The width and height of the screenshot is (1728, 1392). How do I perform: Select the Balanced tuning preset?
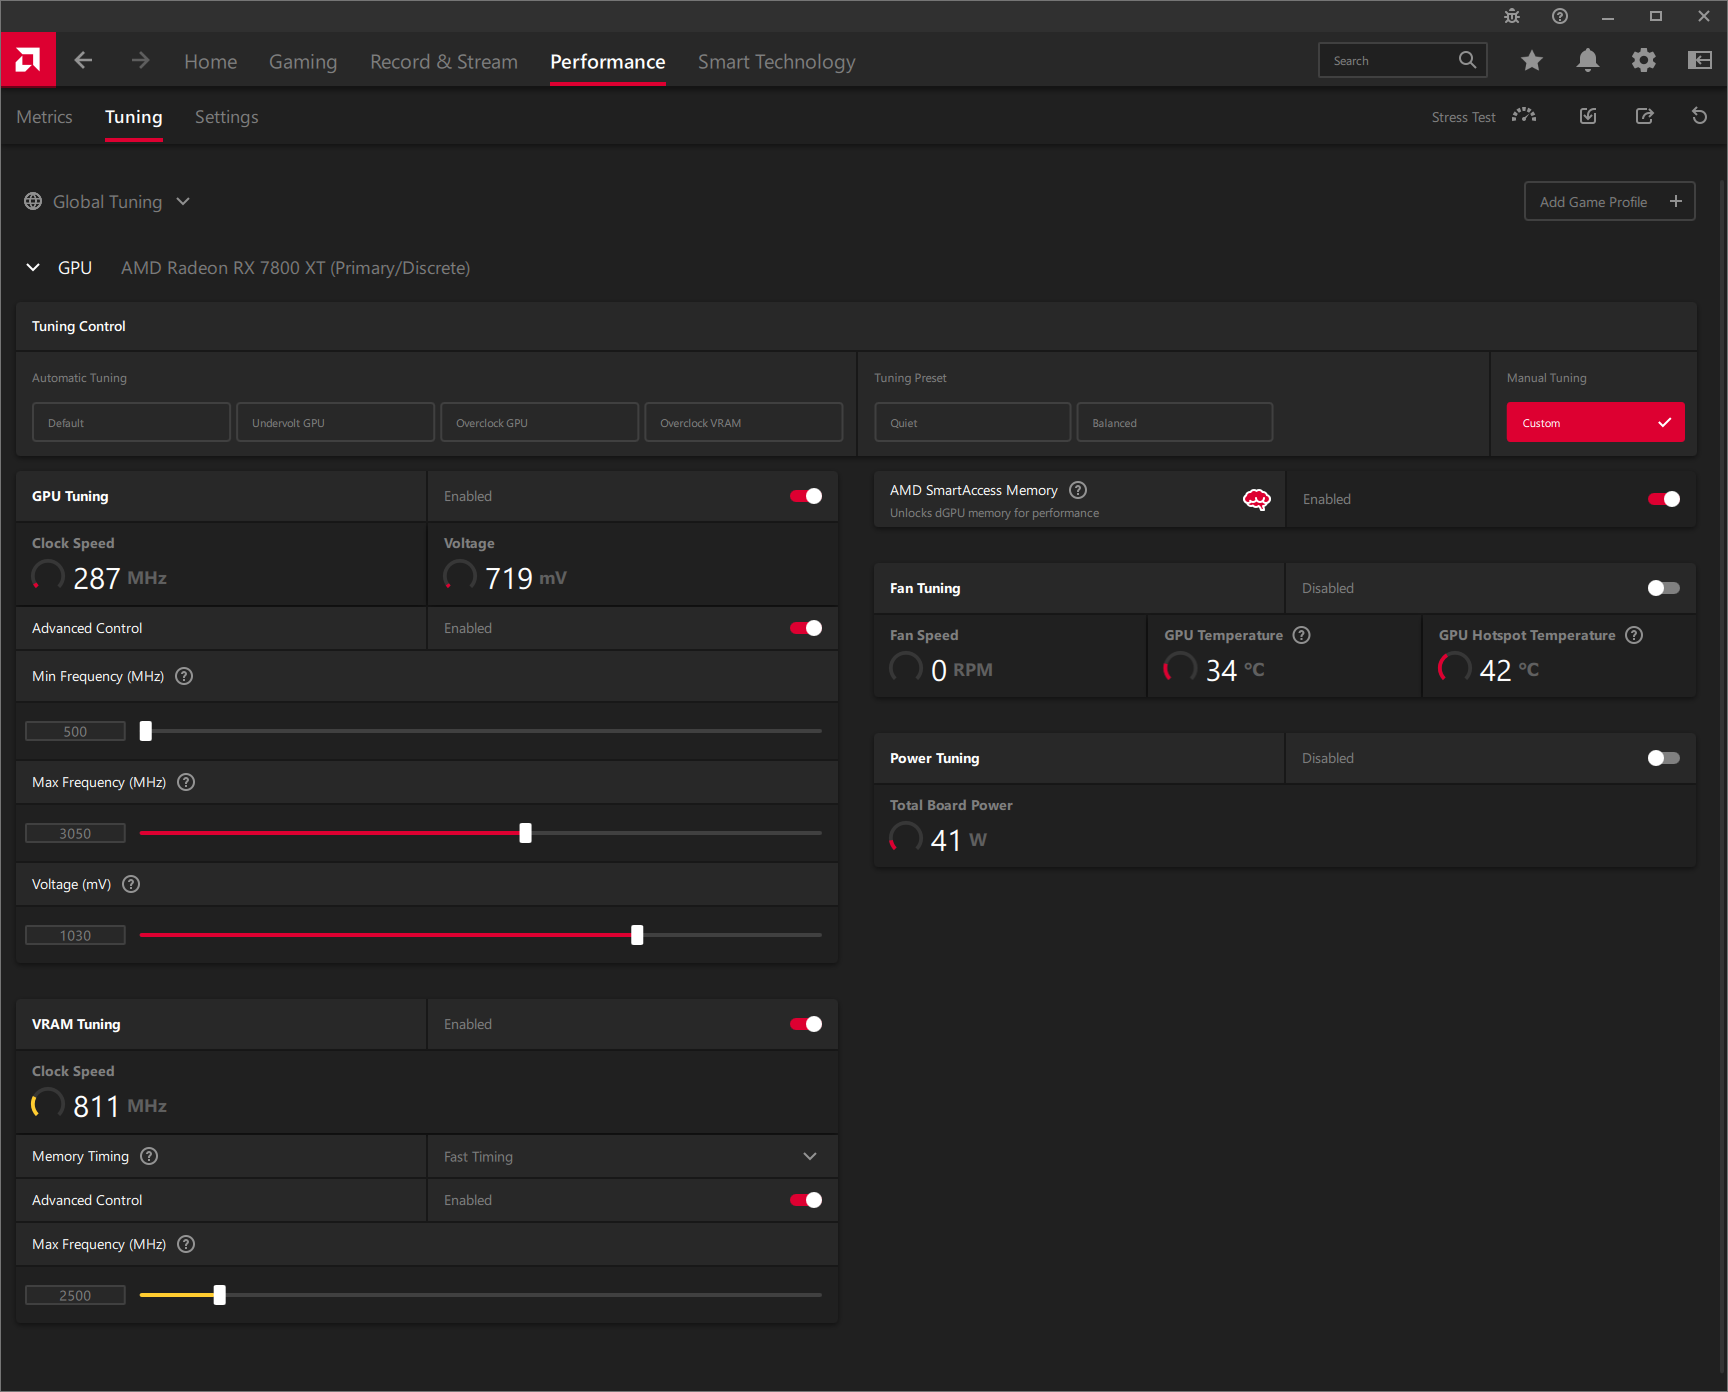click(1175, 422)
